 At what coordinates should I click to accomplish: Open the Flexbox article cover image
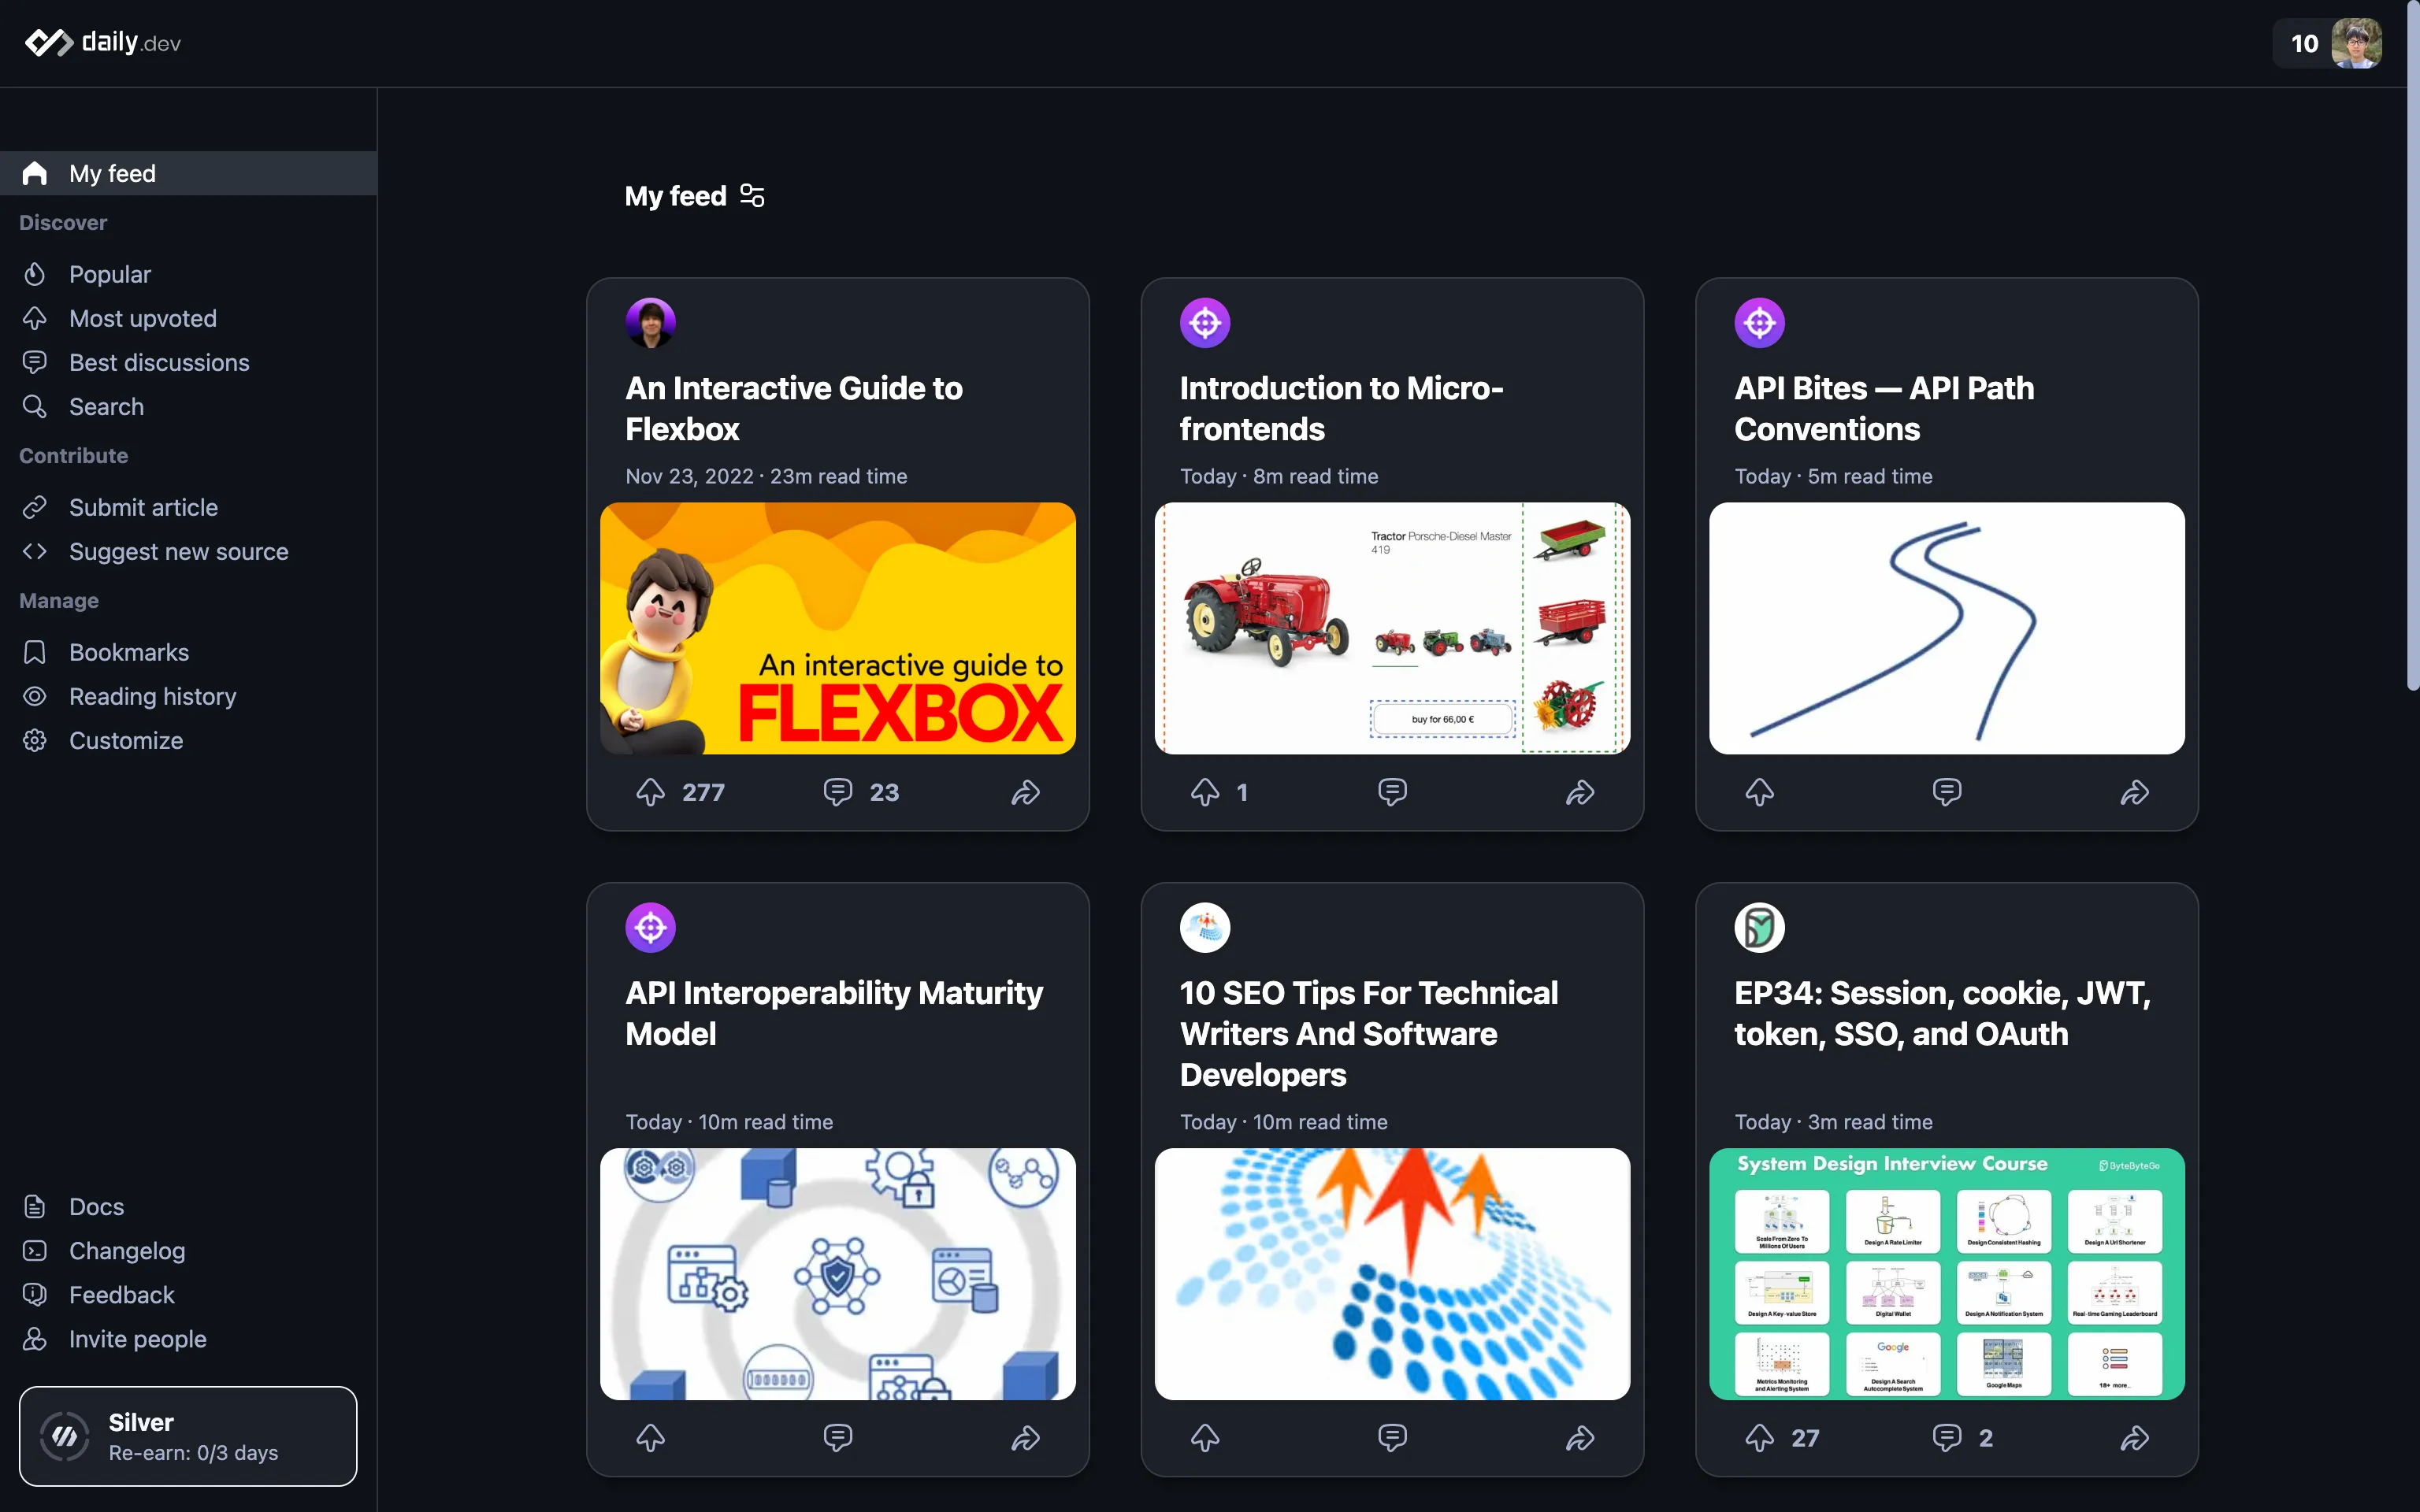pos(837,628)
